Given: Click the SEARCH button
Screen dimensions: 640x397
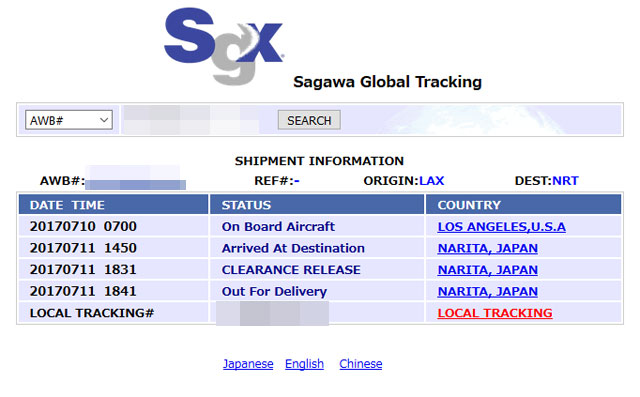Looking at the screenshot, I should pyautogui.click(x=309, y=120).
